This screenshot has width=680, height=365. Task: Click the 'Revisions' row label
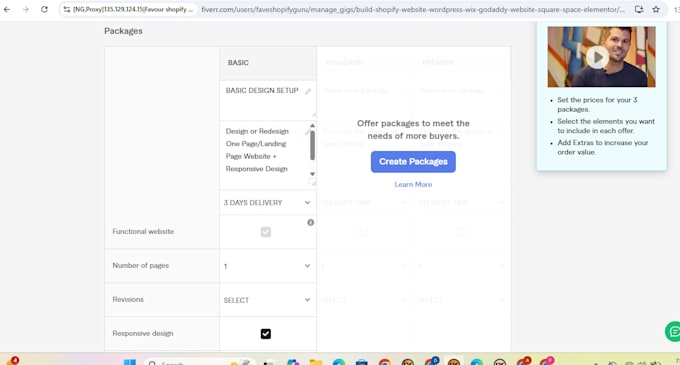point(128,300)
